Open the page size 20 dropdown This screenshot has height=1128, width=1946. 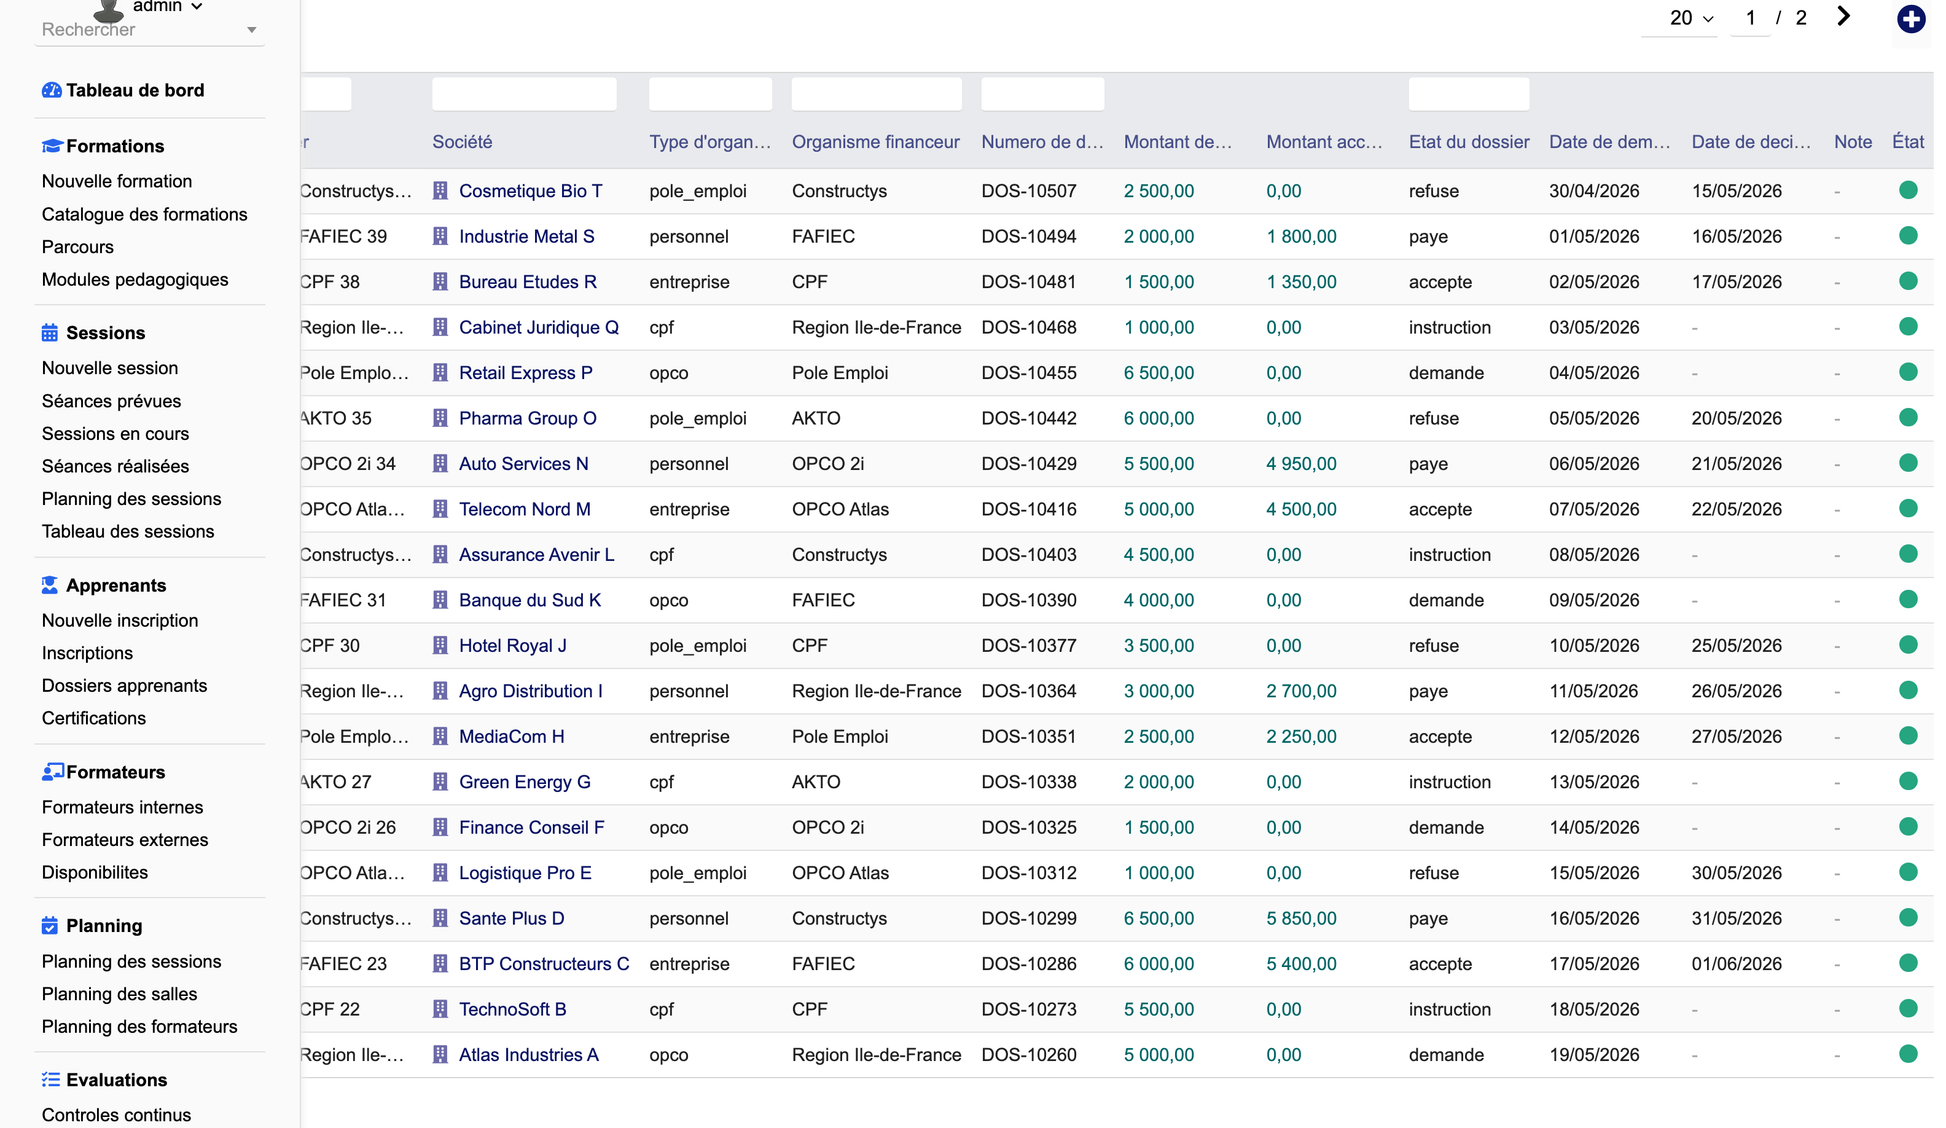(1691, 18)
